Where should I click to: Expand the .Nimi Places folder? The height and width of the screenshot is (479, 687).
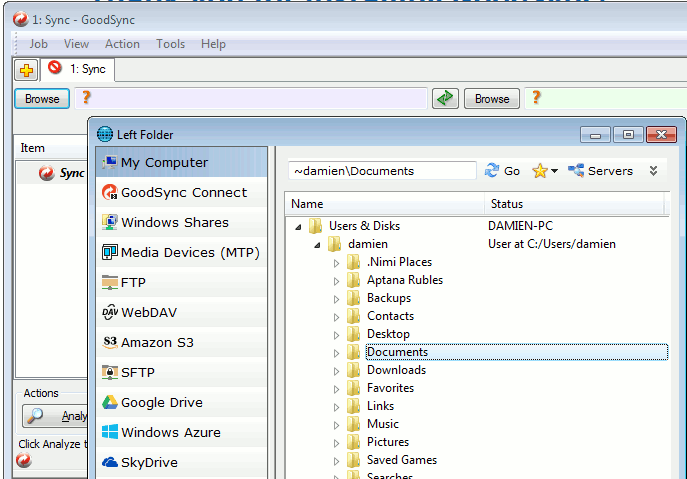pos(336,263)
